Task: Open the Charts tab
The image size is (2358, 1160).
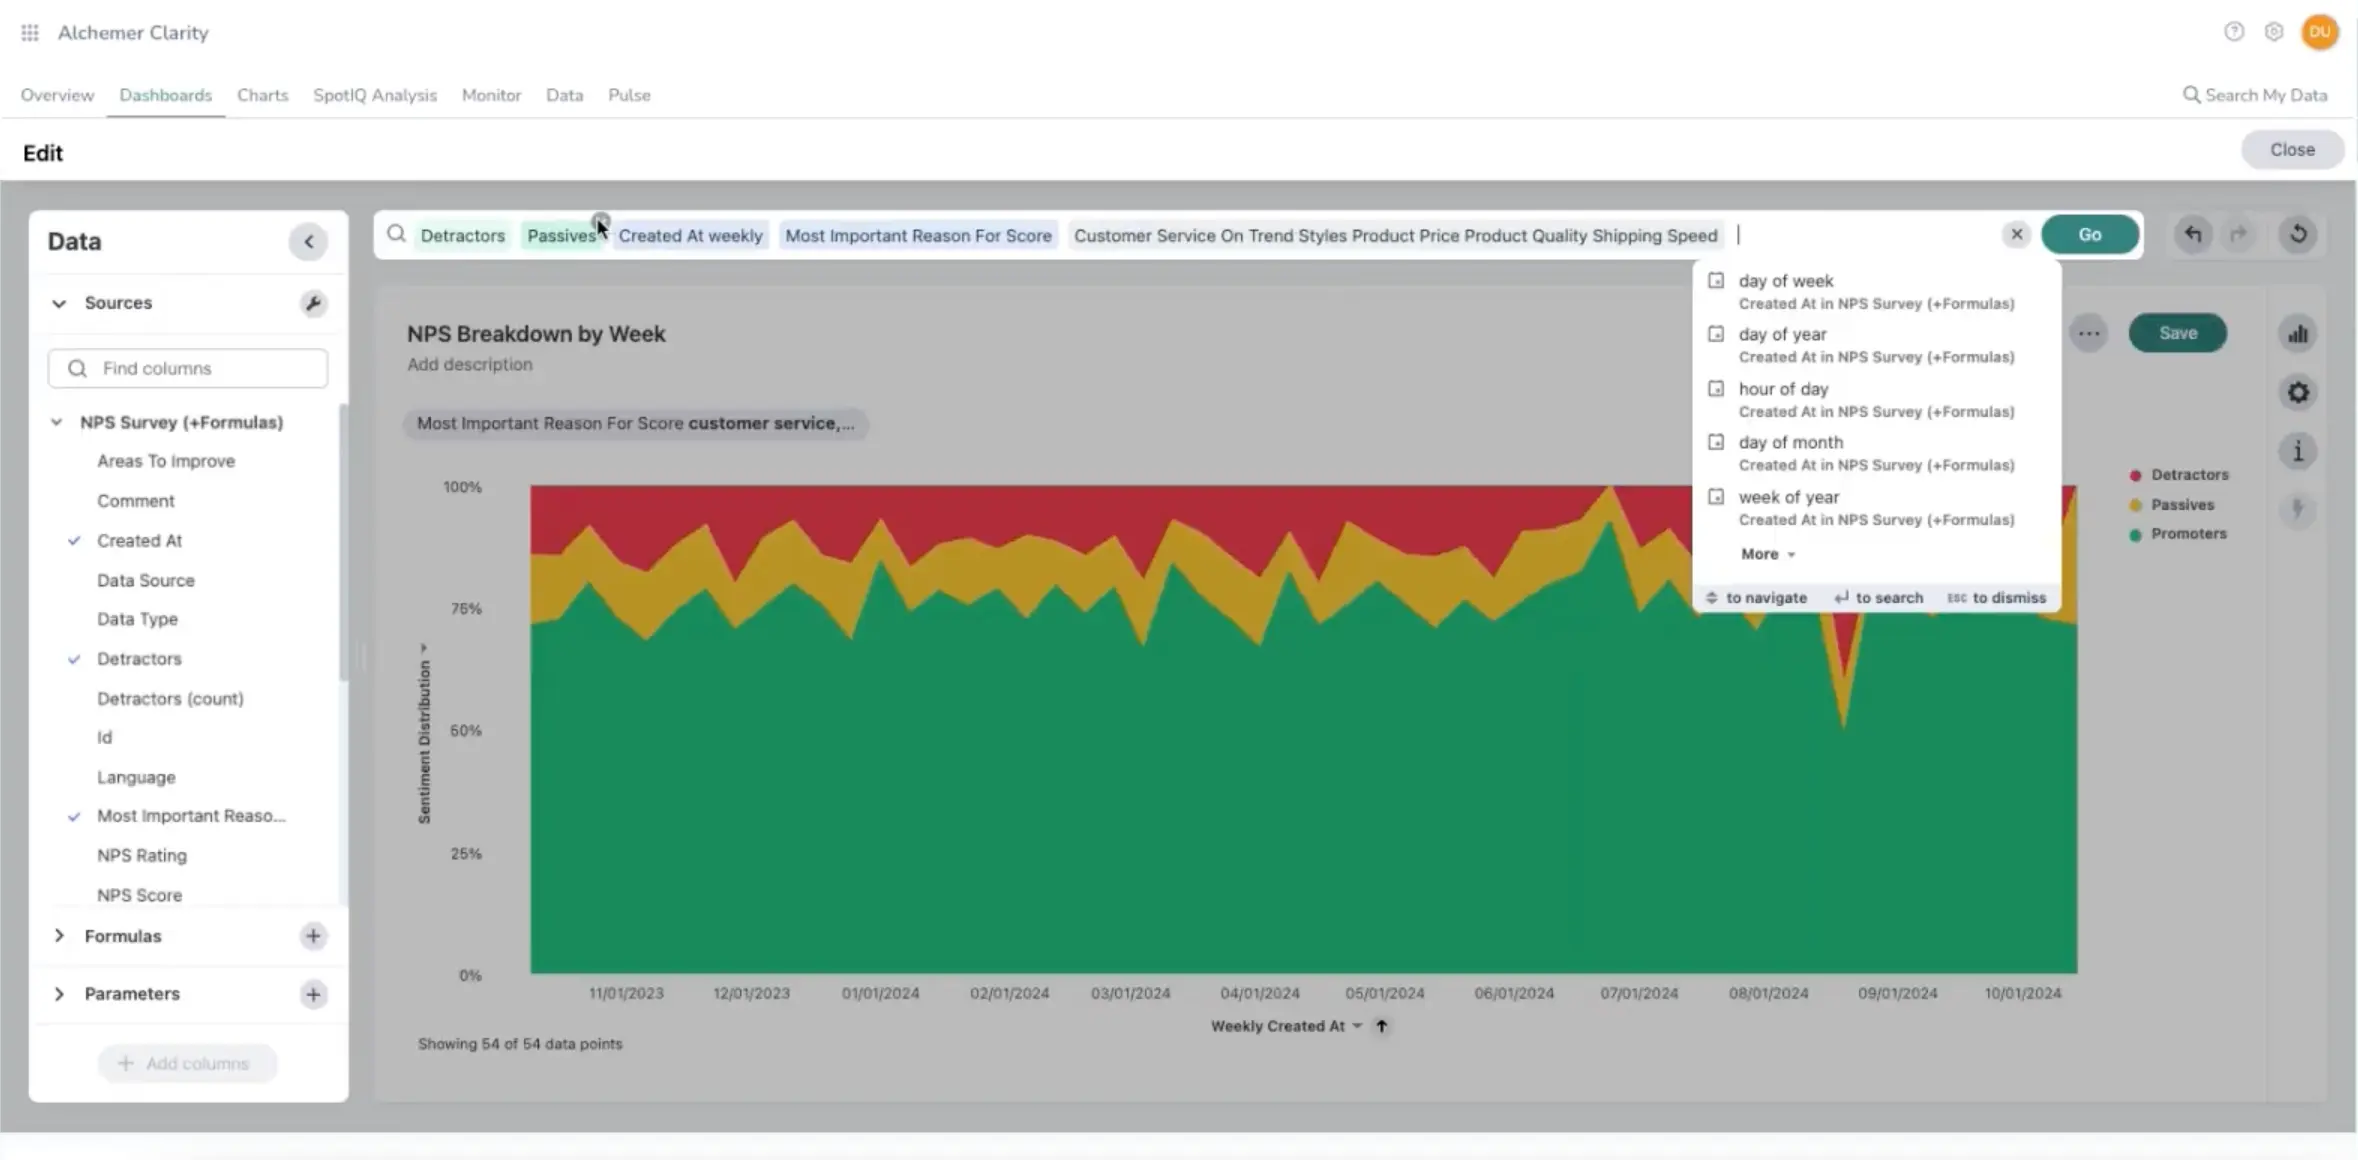Action: click(262, 95)
